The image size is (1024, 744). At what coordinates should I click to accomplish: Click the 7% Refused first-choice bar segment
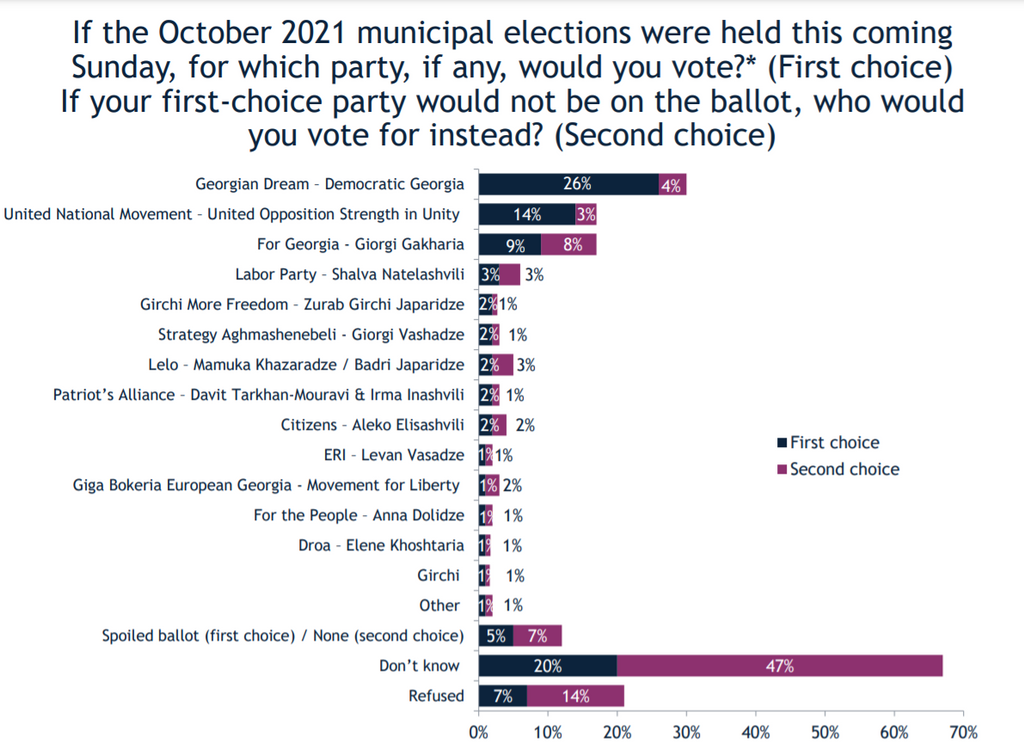coord(503,696)
